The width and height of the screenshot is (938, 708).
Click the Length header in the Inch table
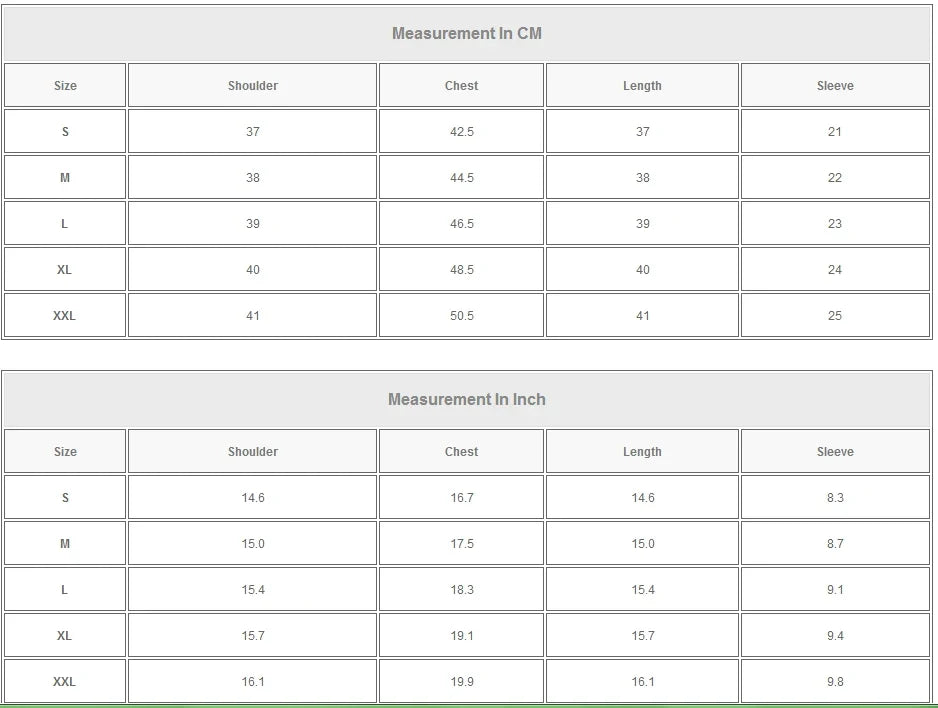point(642,452)
